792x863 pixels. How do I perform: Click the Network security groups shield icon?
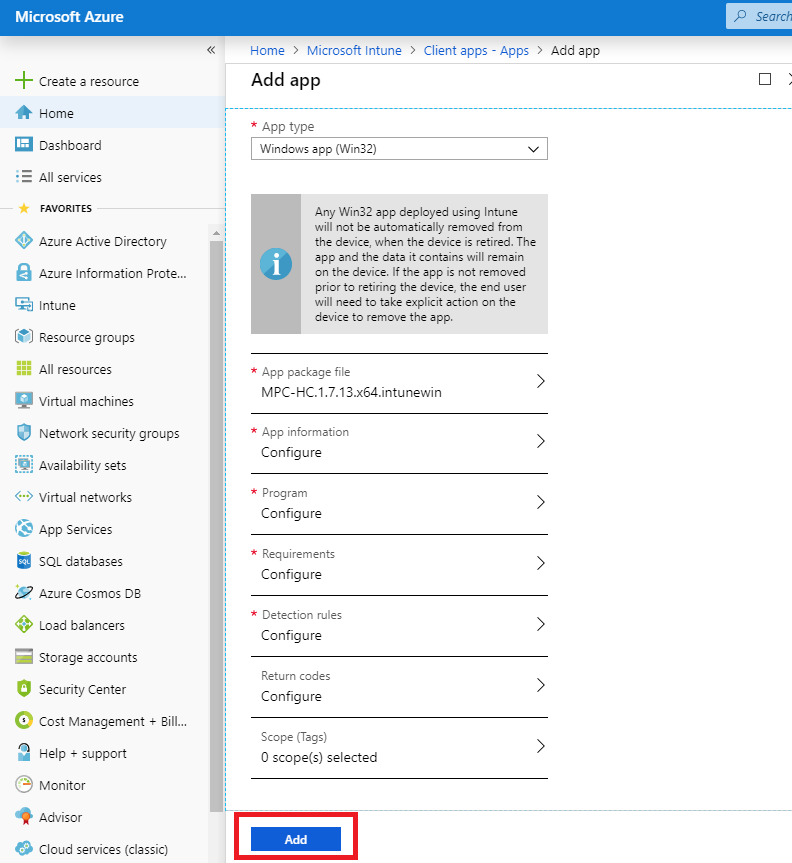(24, 432)
